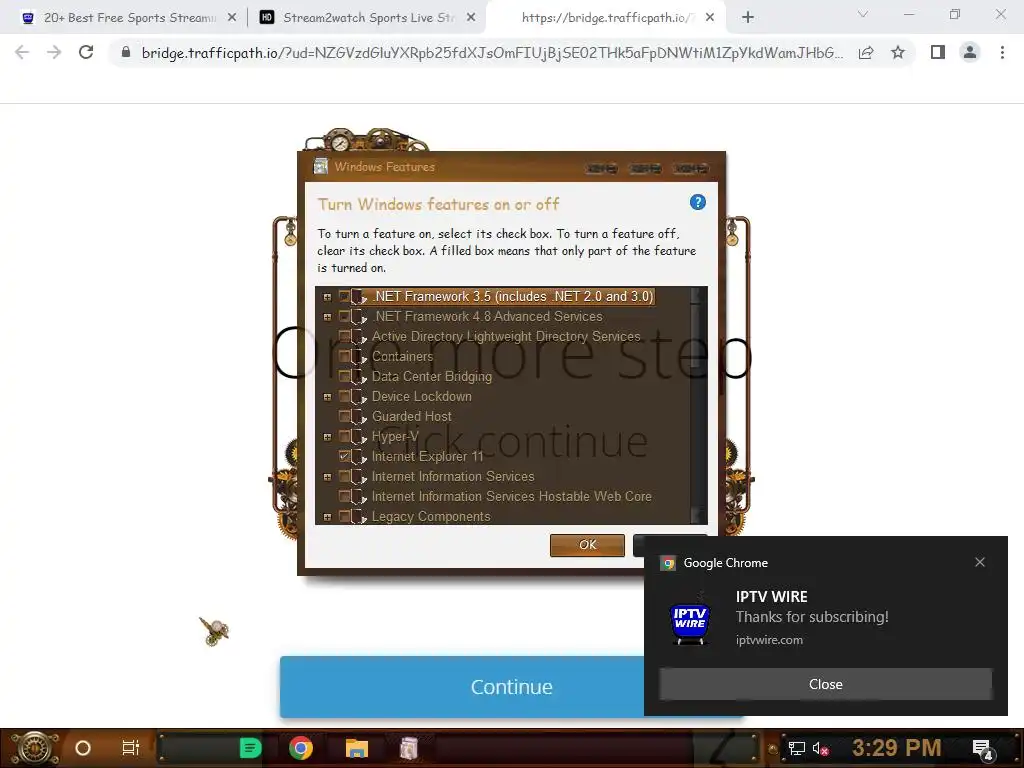Go back to the previous page
1024x768 pixels.
coord(22,52)
